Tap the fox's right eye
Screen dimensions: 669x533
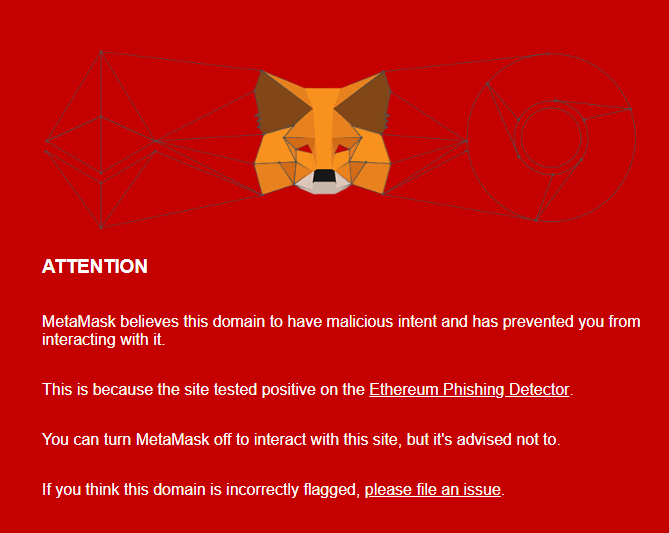point(342,149)
